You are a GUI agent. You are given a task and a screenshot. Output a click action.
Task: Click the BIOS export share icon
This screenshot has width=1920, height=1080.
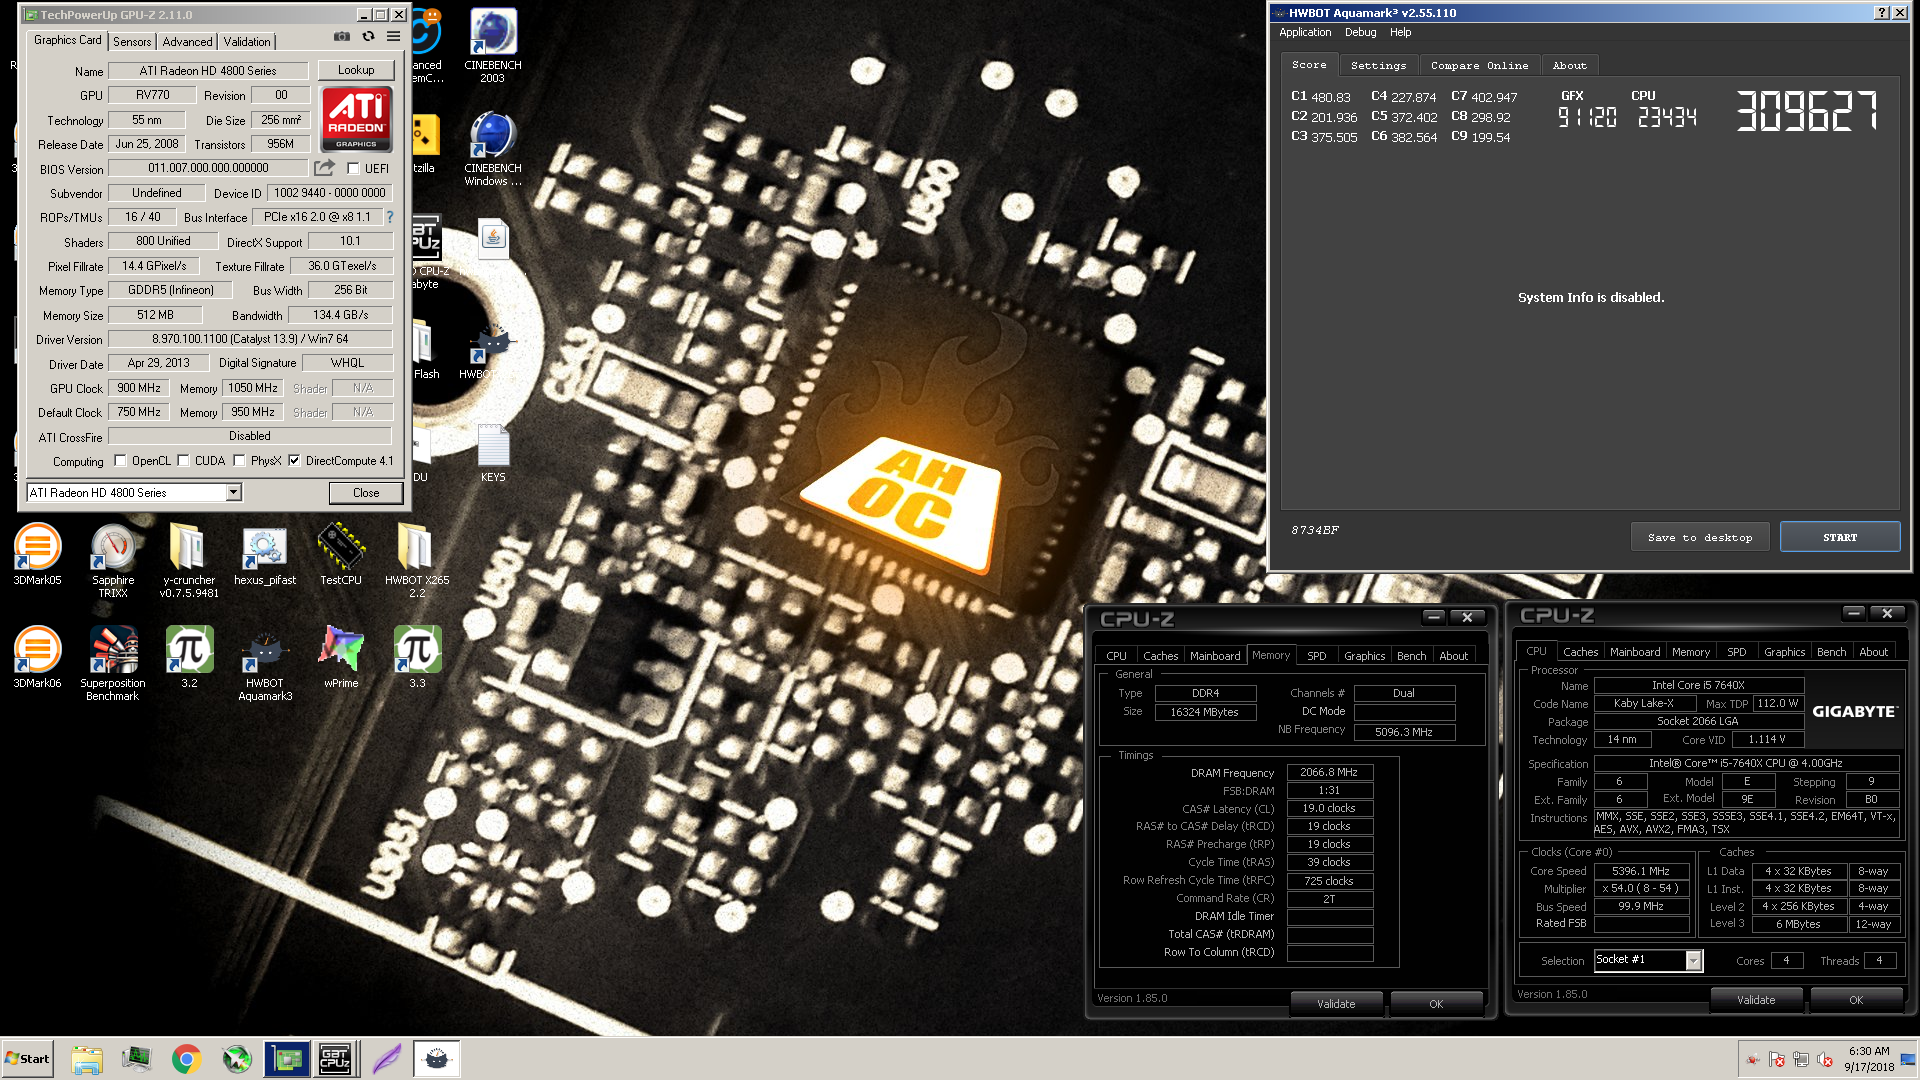coord(324,168)
